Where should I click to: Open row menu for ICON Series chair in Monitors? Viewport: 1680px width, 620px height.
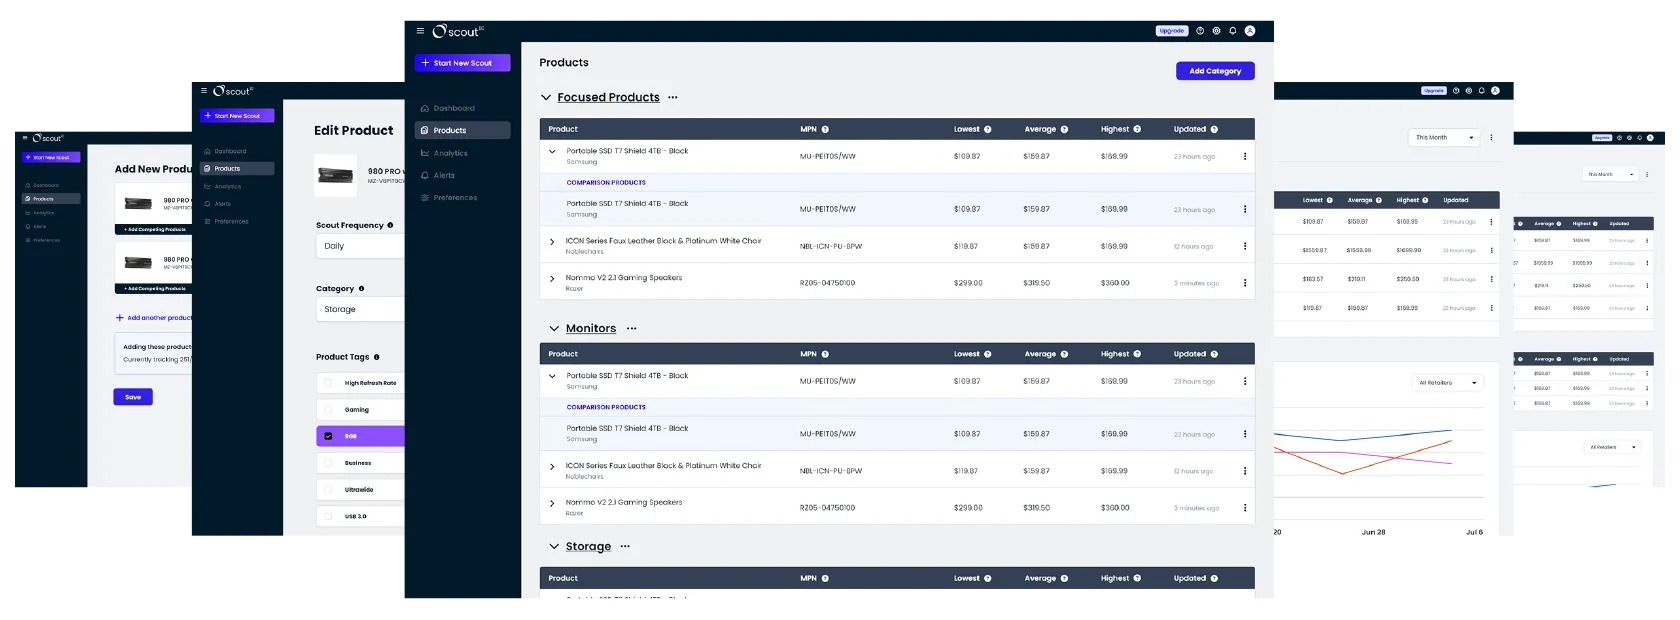point(1245,471)
